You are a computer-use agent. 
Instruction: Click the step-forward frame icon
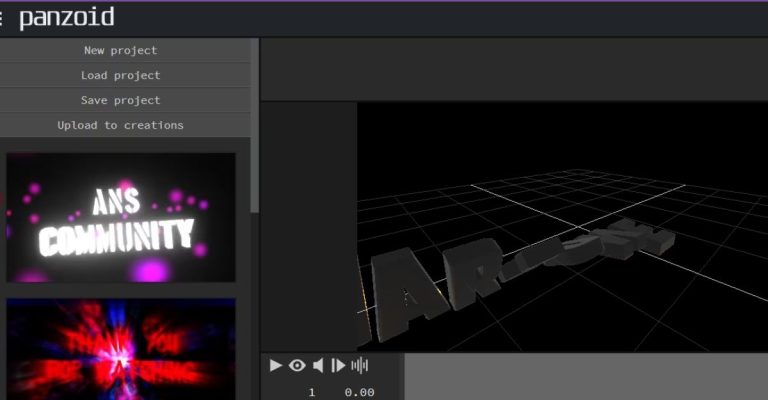tap(338, 365)
